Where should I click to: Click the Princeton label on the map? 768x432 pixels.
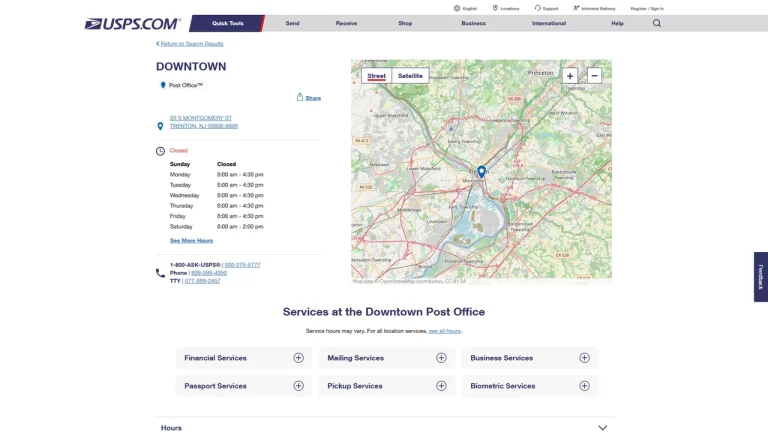click(x=540, y=72)
